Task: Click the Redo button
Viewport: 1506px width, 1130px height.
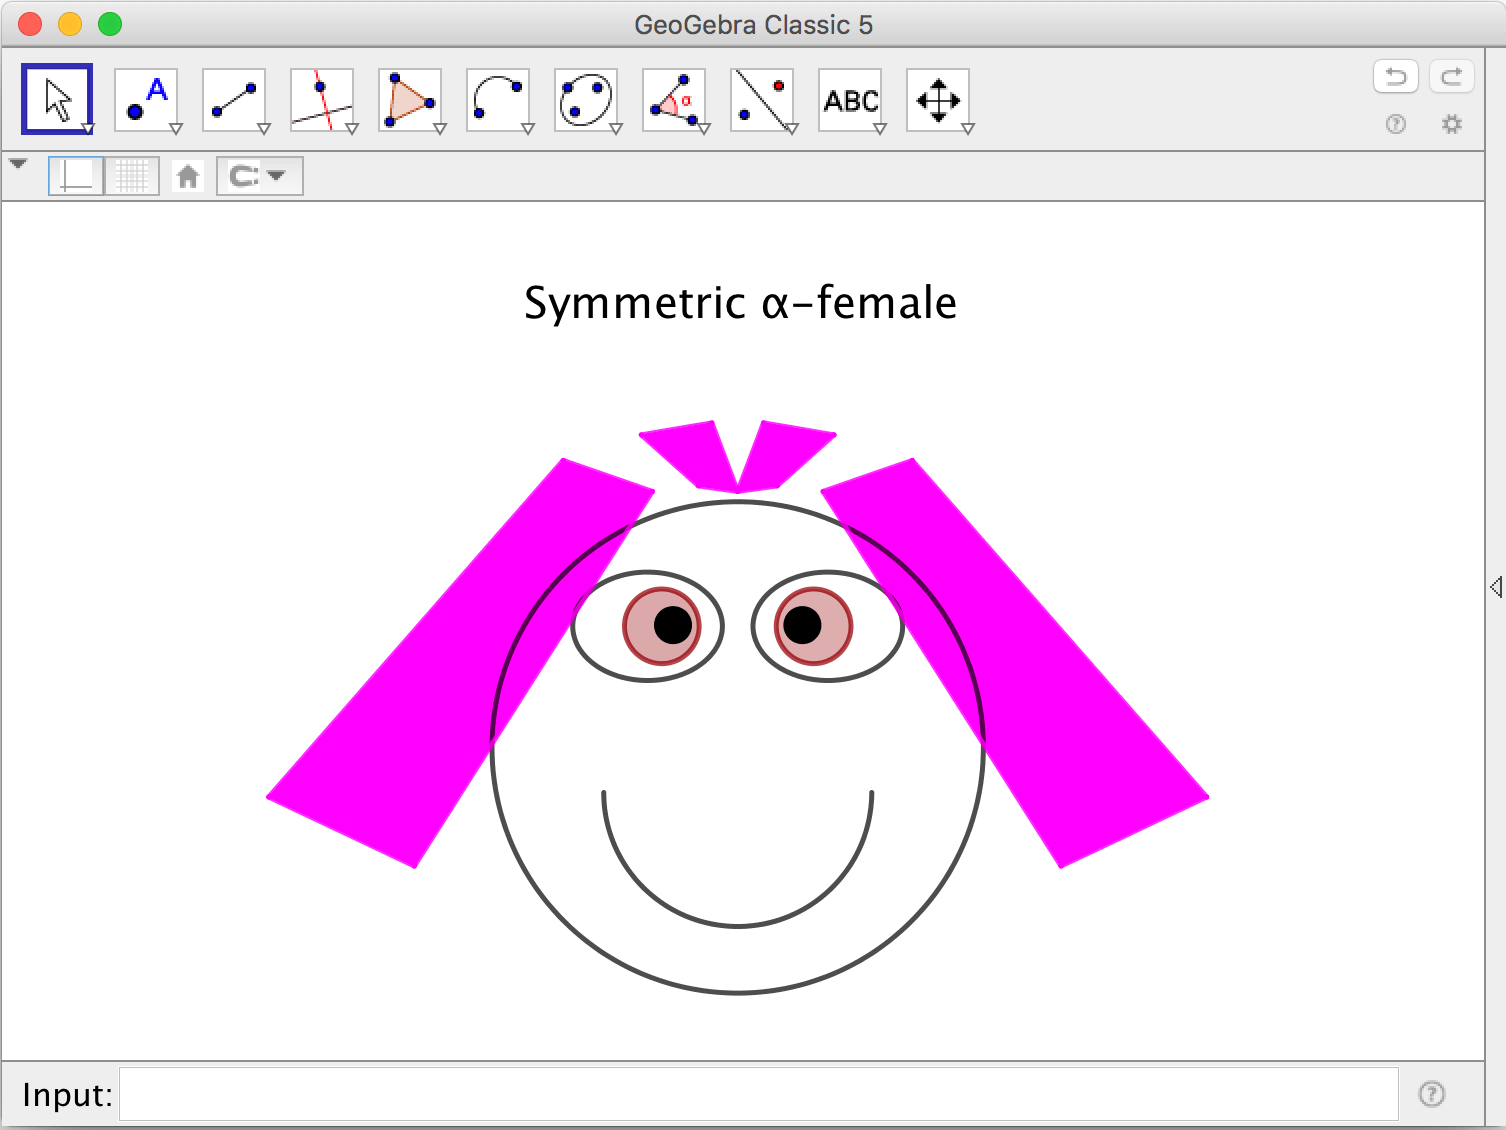Action: tap(1451, 76)
